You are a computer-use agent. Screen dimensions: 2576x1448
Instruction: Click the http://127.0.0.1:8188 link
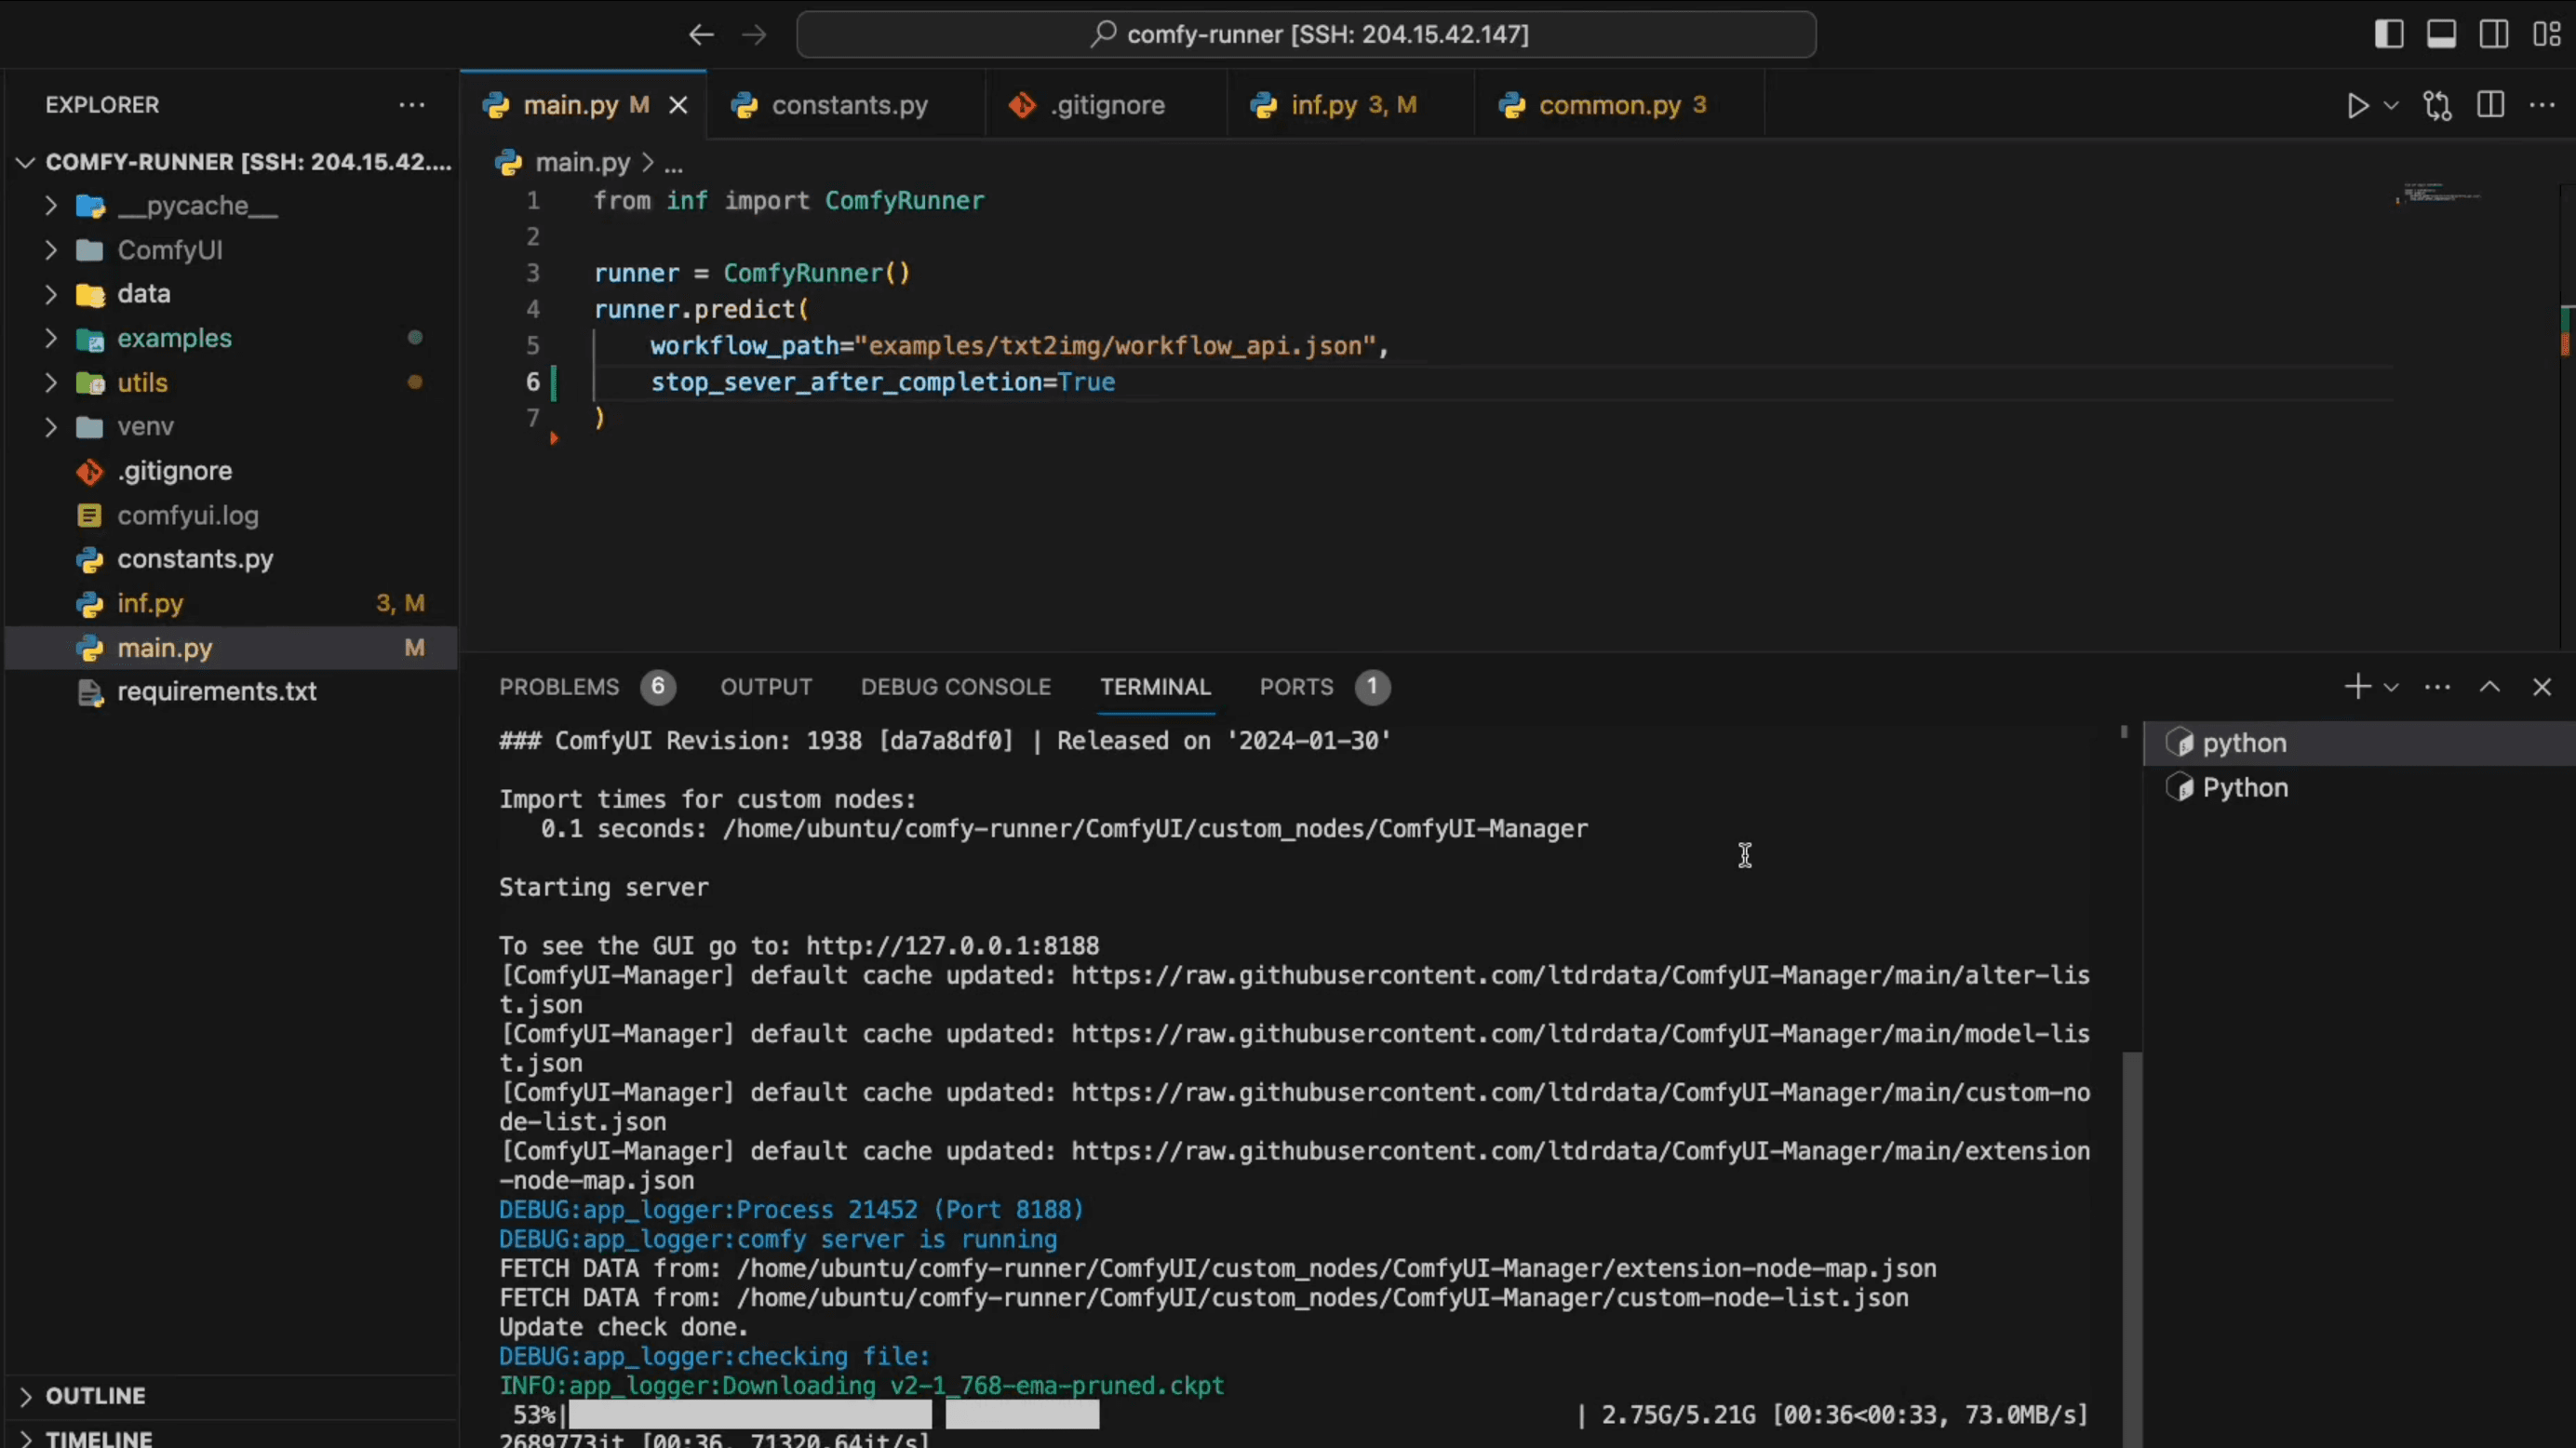[952, 946]
